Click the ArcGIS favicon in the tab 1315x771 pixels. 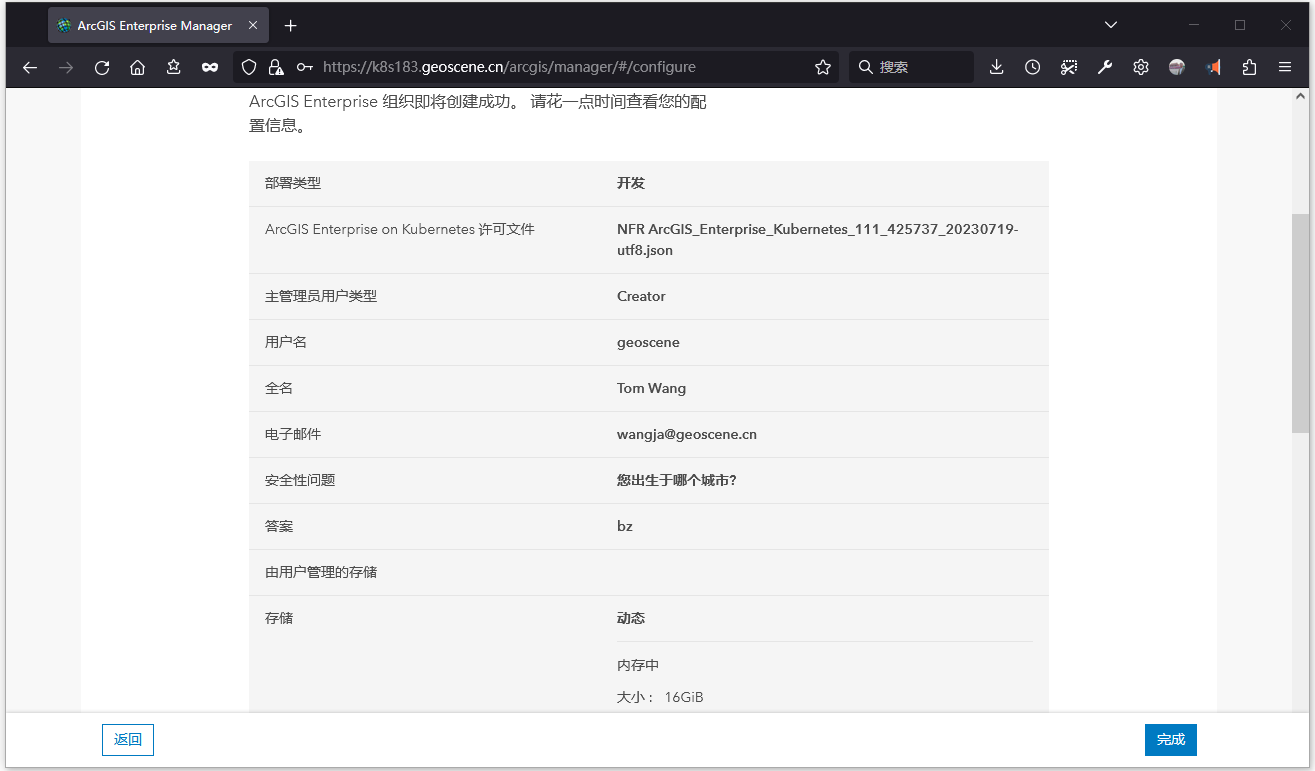pyautogui.click(x=65, y=26)
